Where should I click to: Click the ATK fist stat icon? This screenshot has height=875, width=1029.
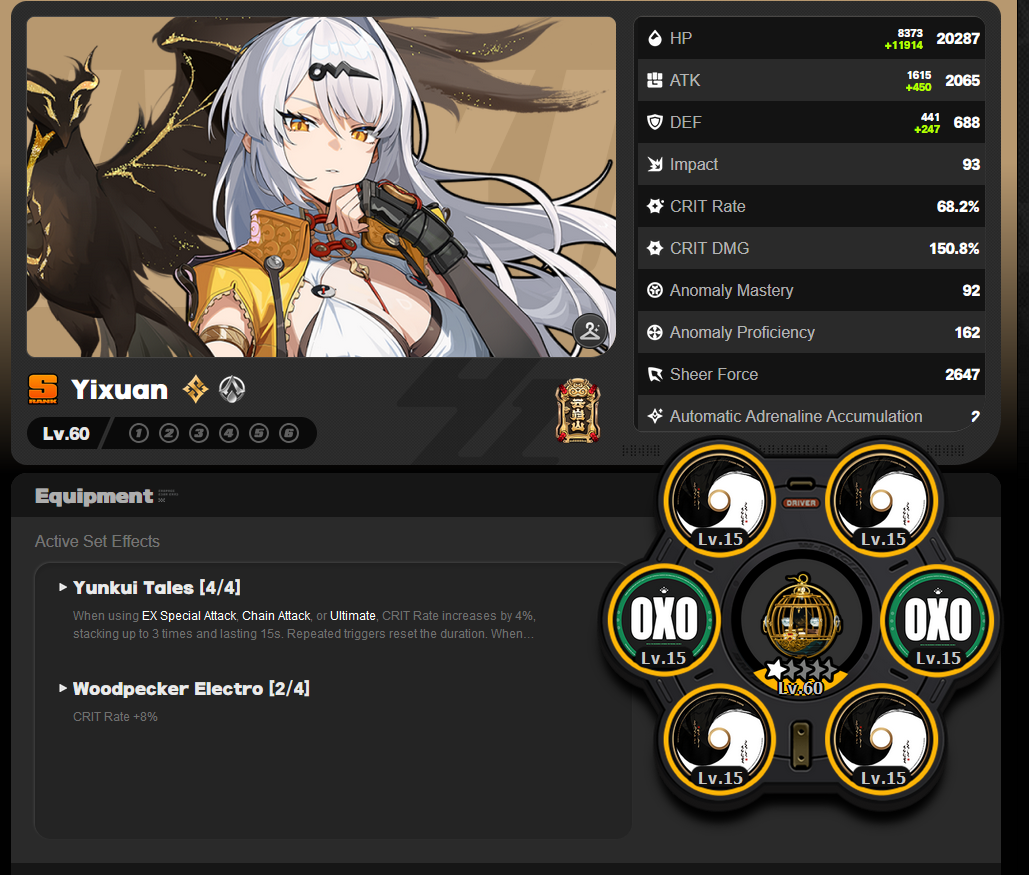pyautogui.click(x=654, y=80)
